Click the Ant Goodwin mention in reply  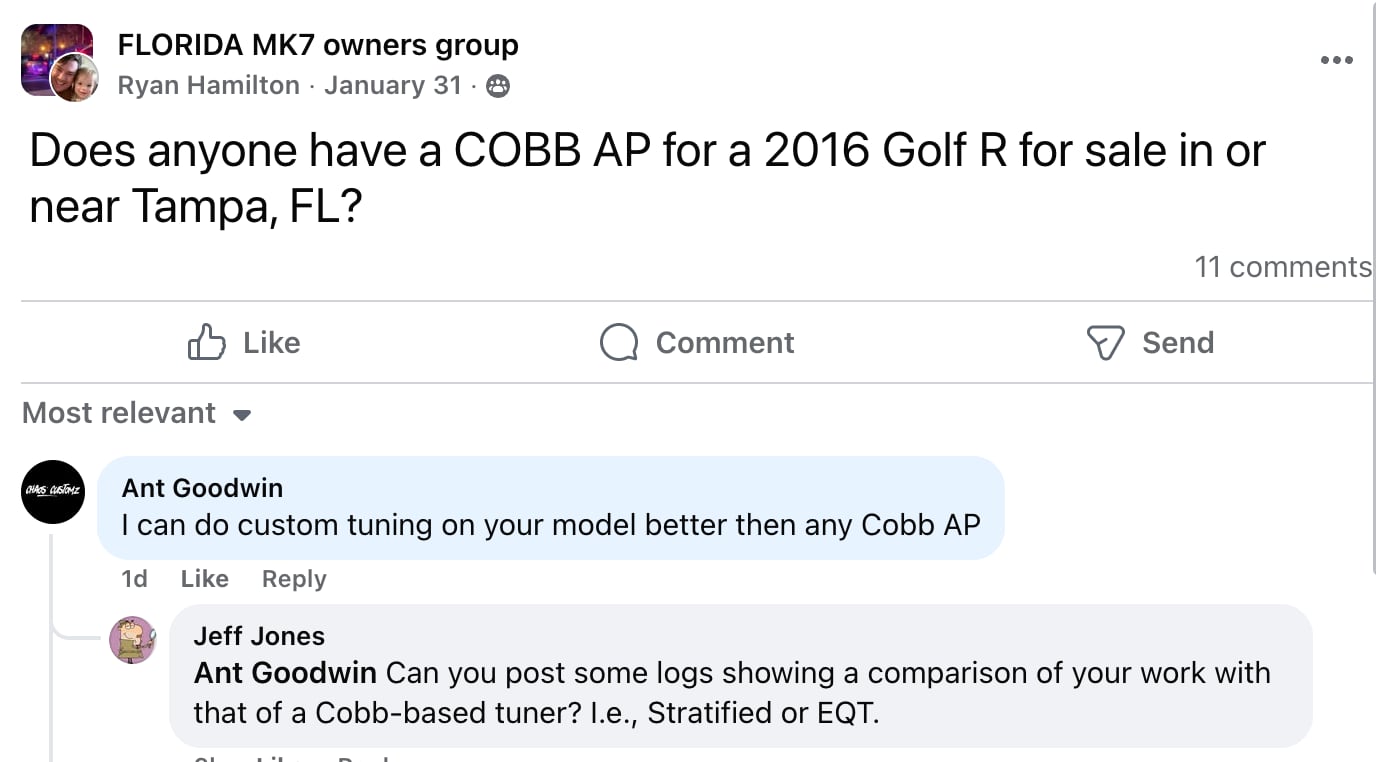click(x=285, y=673)
